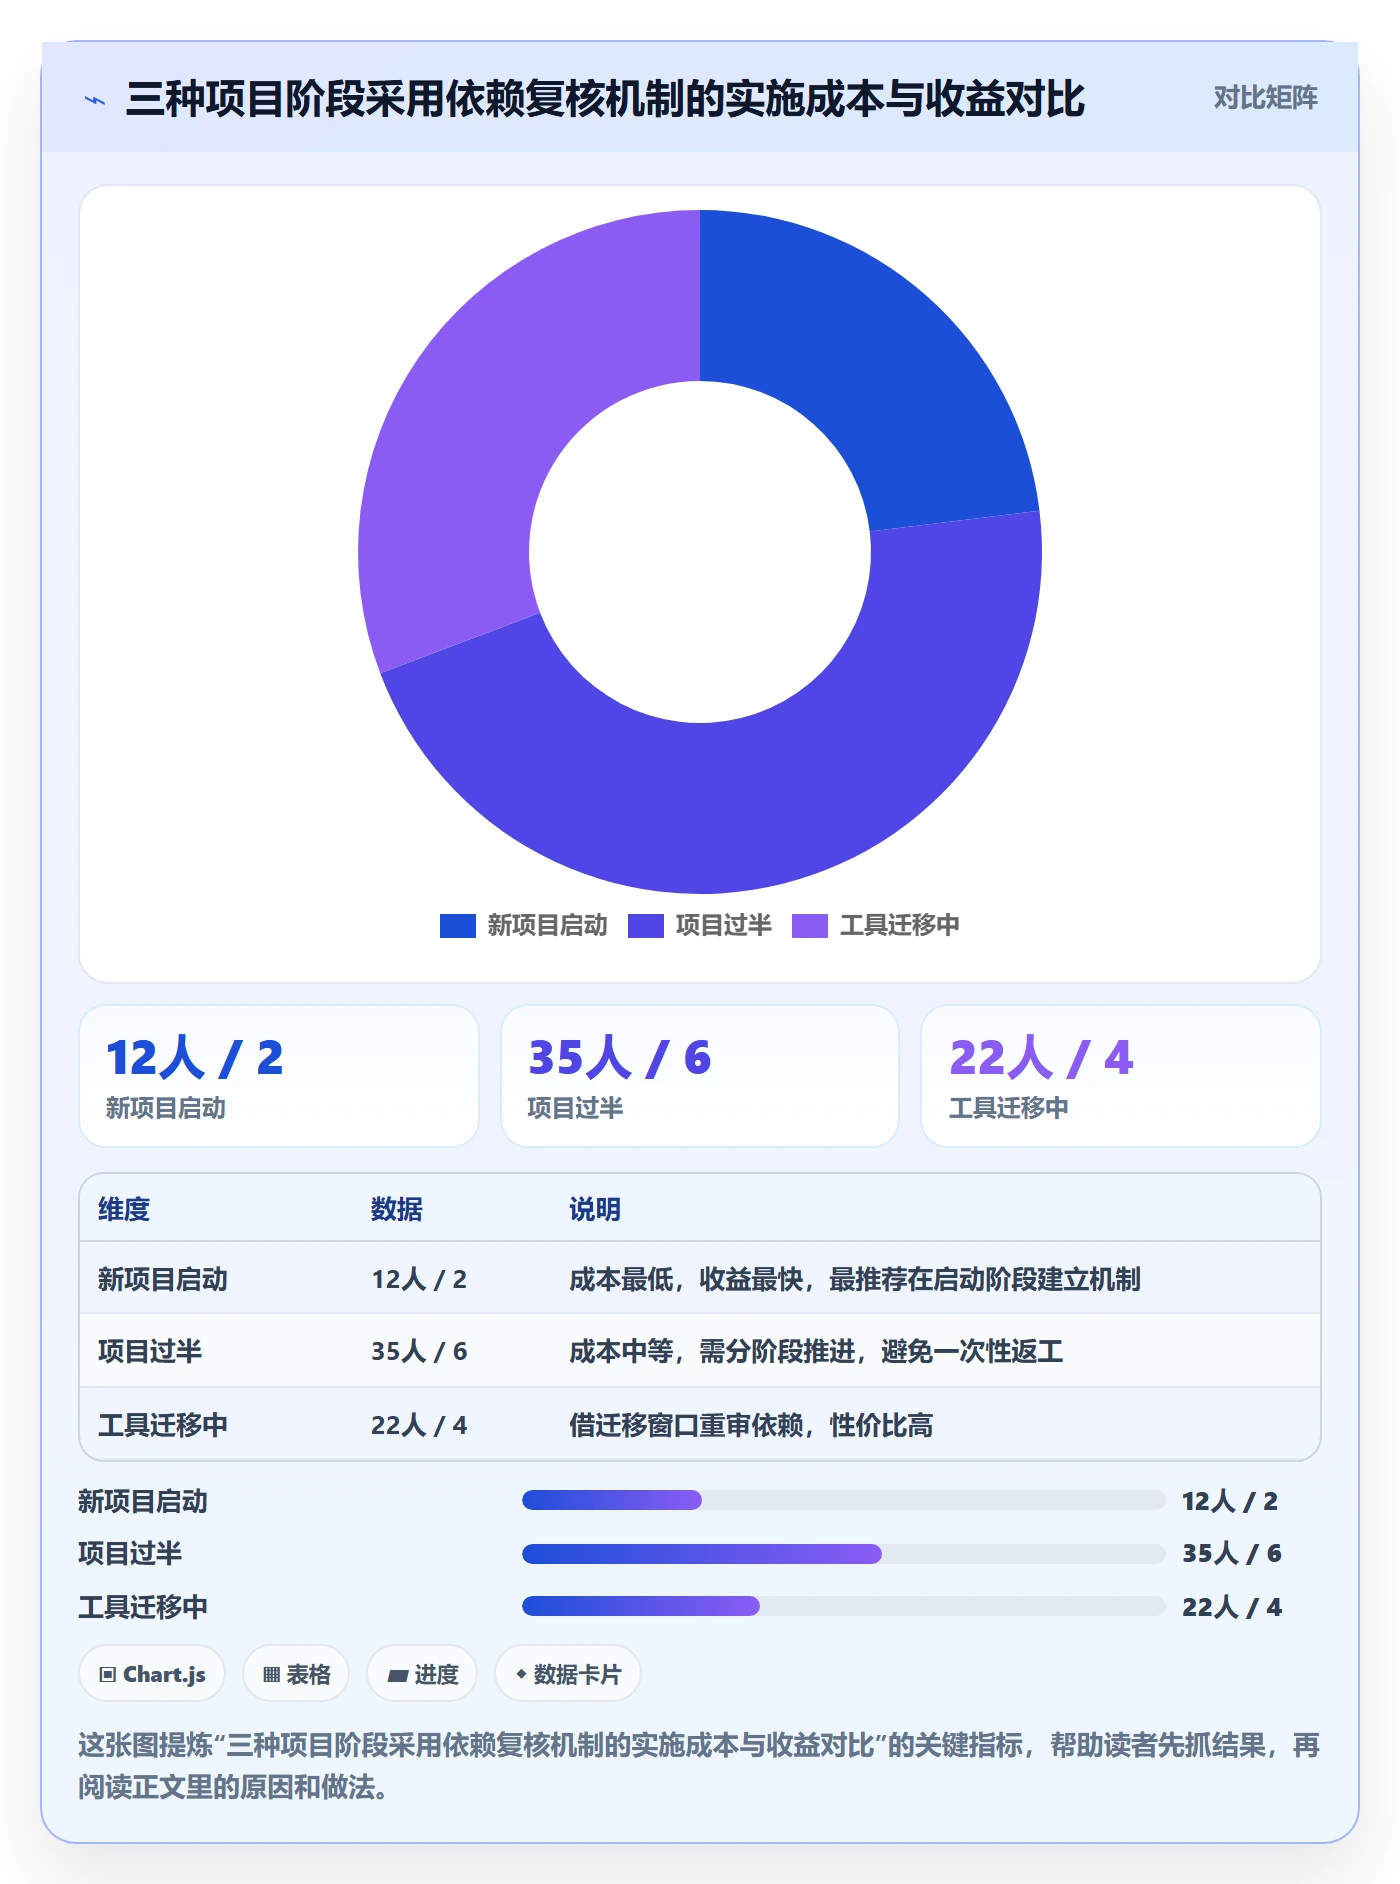The height and width of the screenshot is (1884, 1400).
Task: Click the 维度 column header
Action: [124, 1209]
